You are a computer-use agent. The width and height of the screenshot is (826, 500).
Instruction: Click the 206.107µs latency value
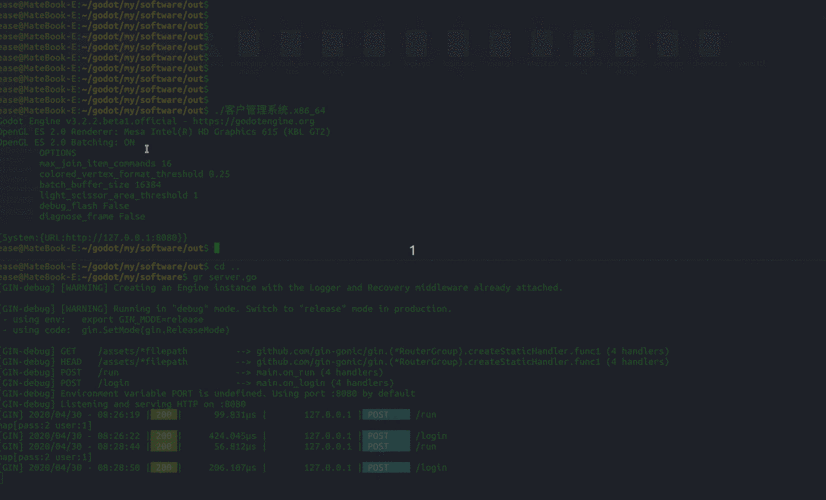click(x=232, y=467)
